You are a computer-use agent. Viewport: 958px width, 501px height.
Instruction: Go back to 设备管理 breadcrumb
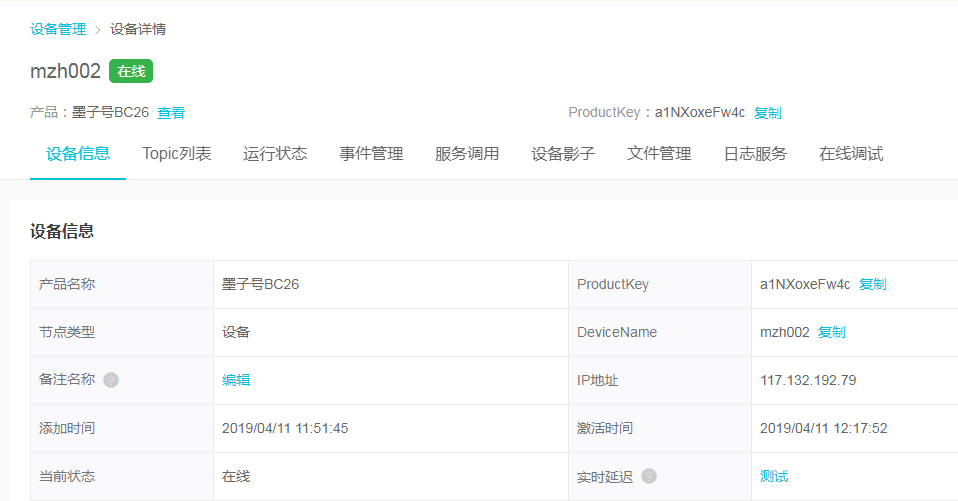point(58,29)
